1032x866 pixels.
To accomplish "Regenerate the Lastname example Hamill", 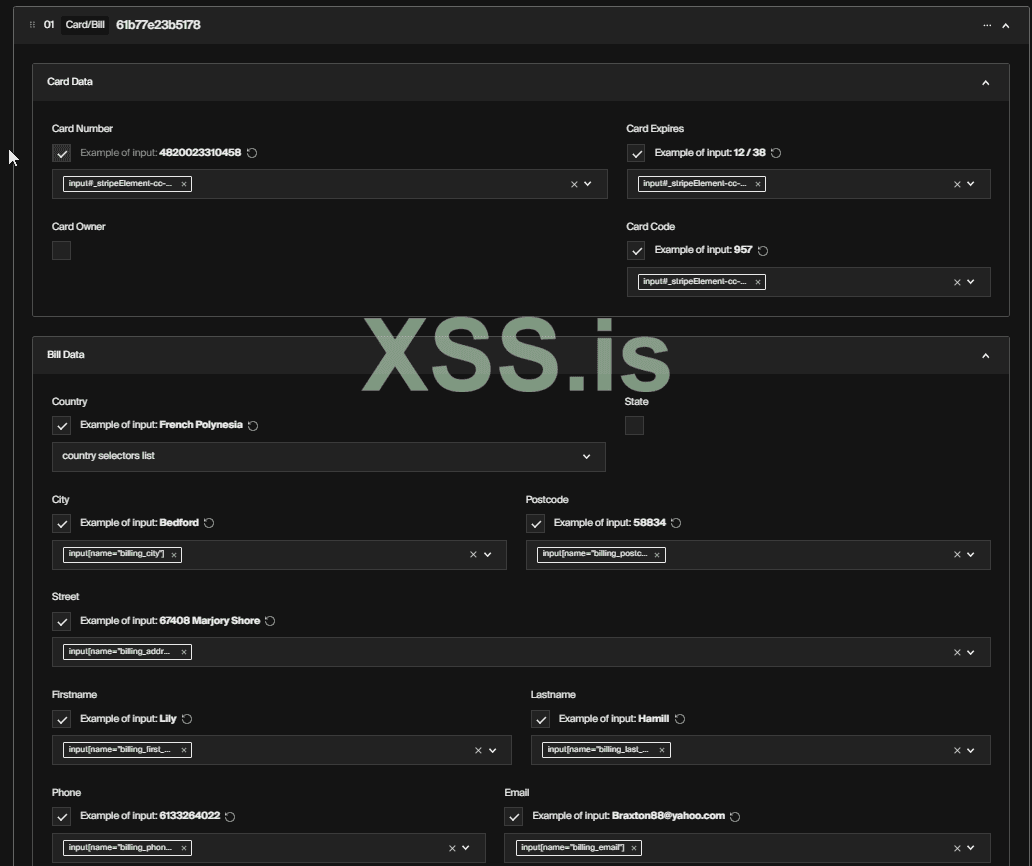I will (x=680, y=719).
